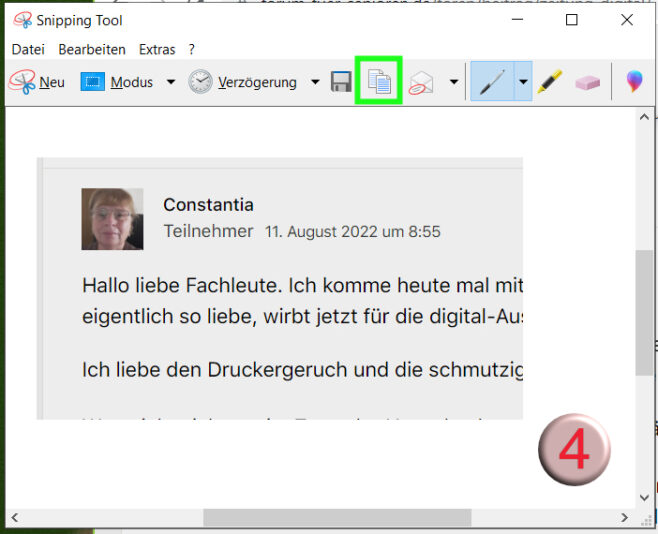Click the horizontal scrollbar right arrow

click(625, 518)
